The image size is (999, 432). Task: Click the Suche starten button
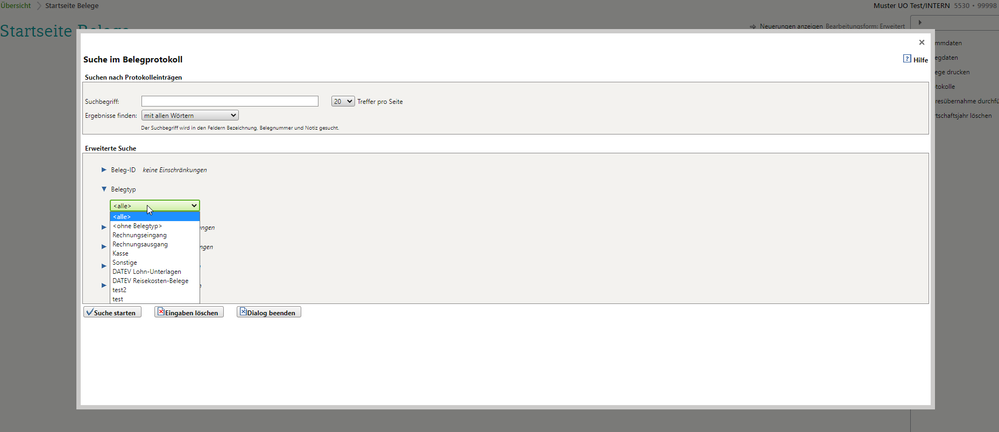pyautogui.click(x=111, y=312)
